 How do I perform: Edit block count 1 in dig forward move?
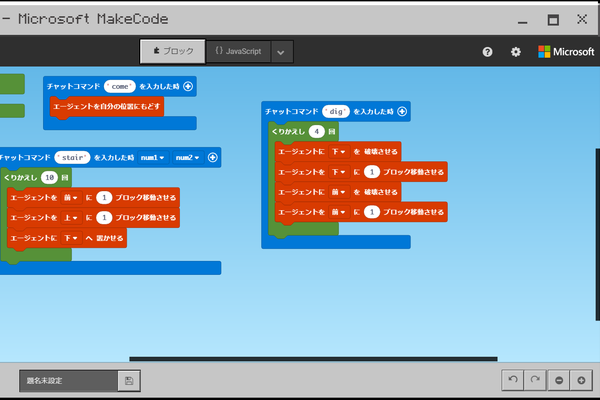(372, 212)
